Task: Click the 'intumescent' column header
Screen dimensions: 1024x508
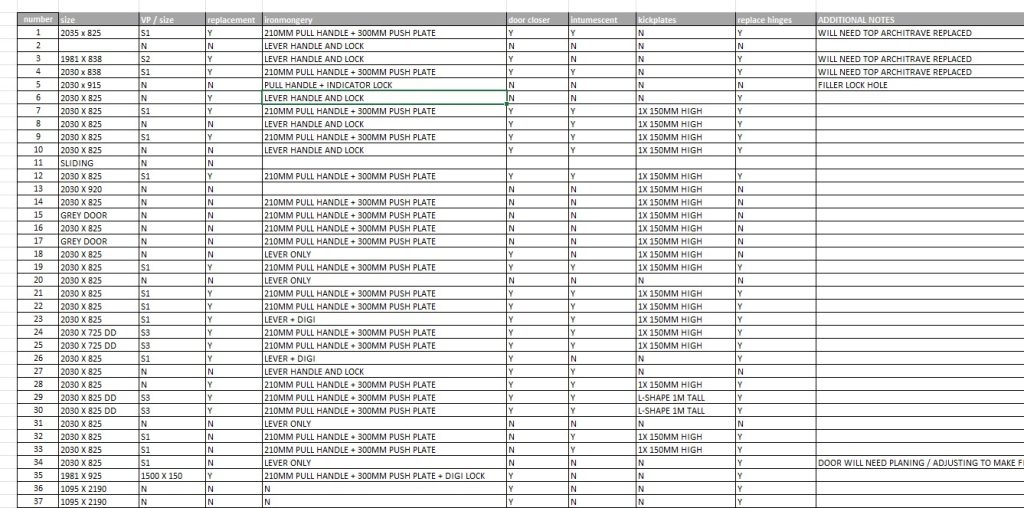Action: click(600, 20)
